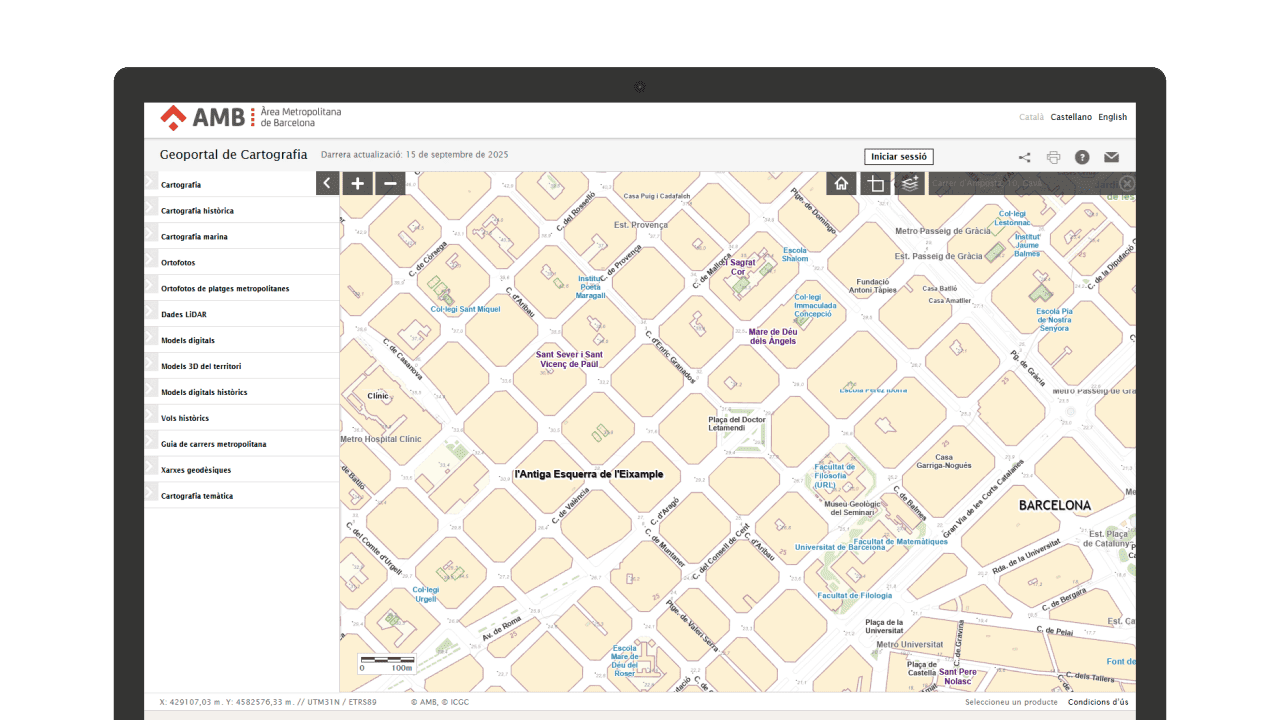This screenshot has width=1280, height=720.
Task: Select the Share icon in the header
Action: tap(1023, 156)
